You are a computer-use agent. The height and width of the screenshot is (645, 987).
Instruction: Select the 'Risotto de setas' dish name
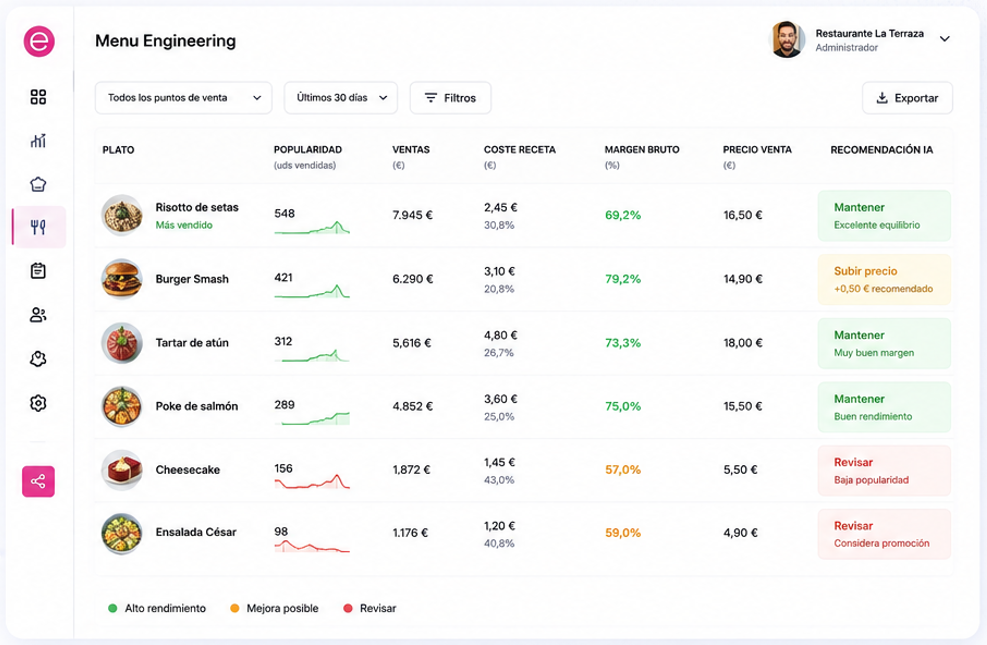click(197, 207)
